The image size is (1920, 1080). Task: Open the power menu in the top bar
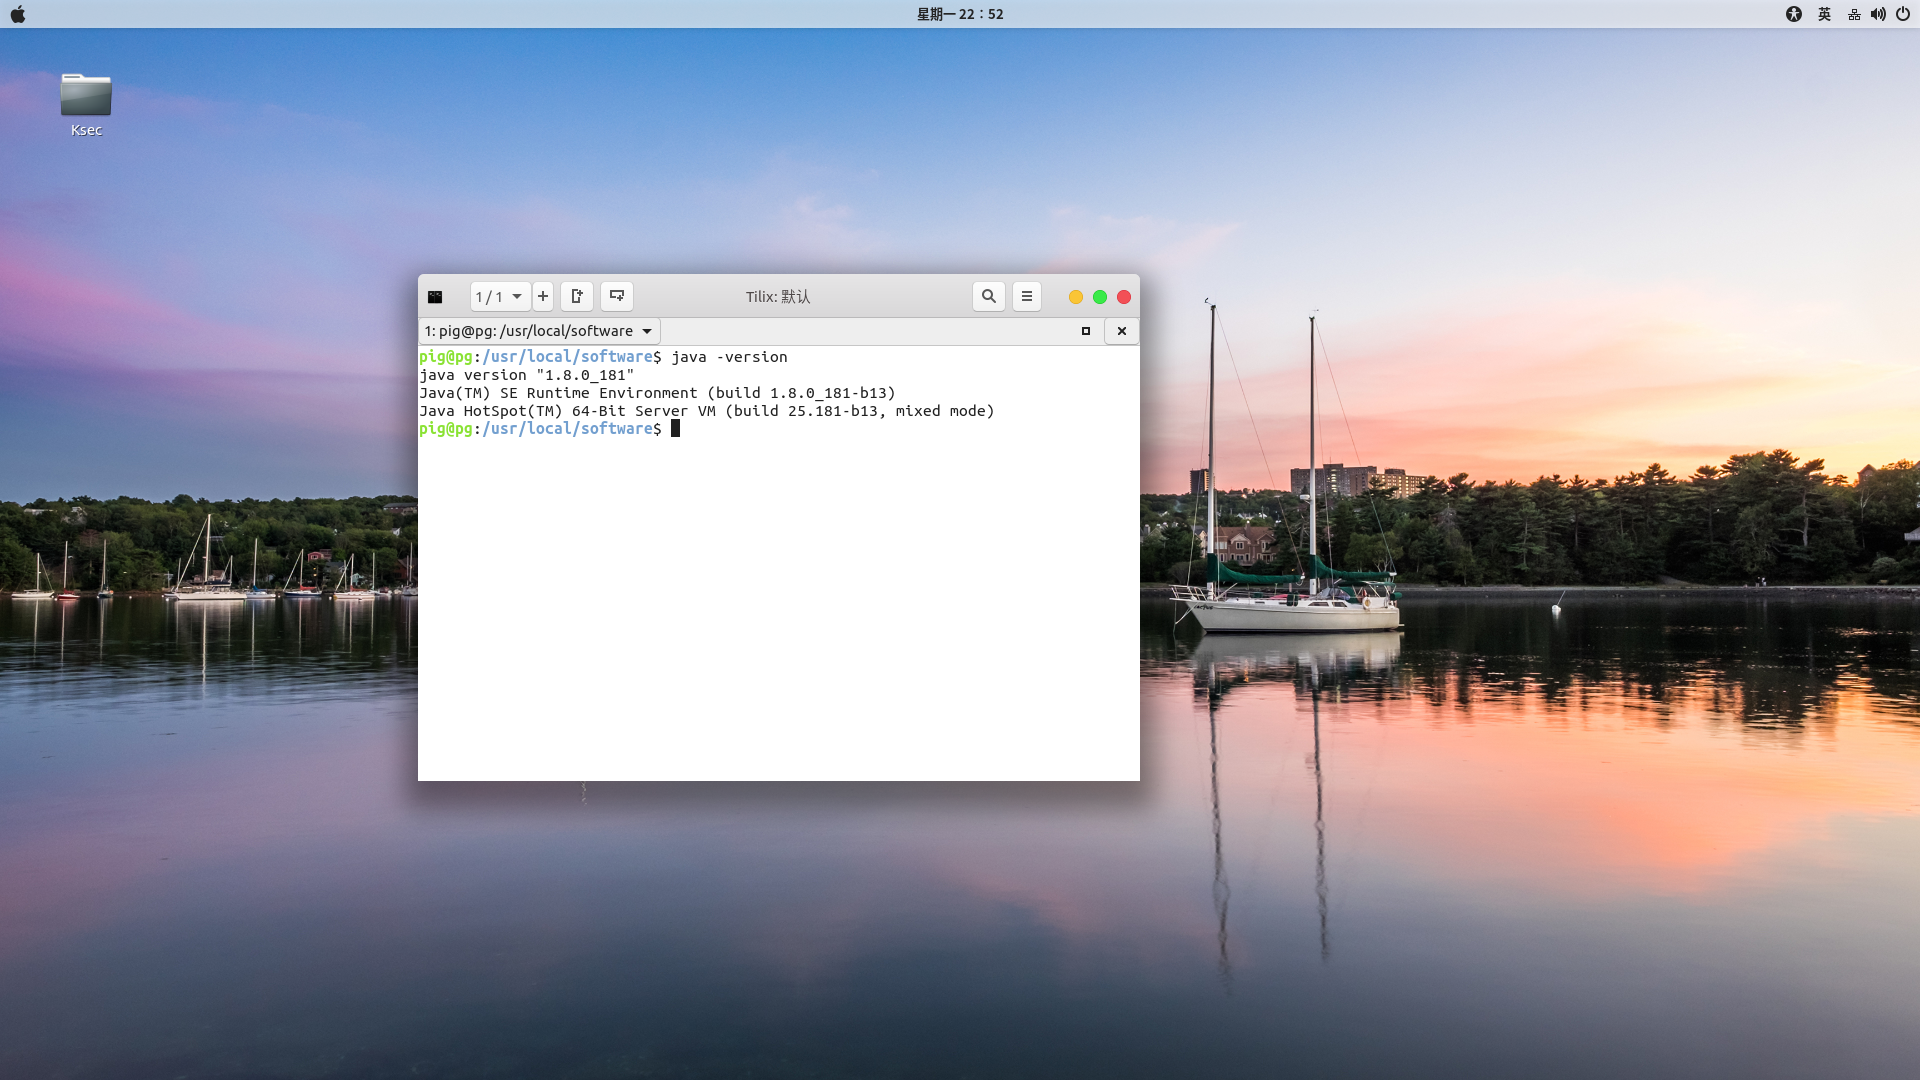click(1903, 14)
